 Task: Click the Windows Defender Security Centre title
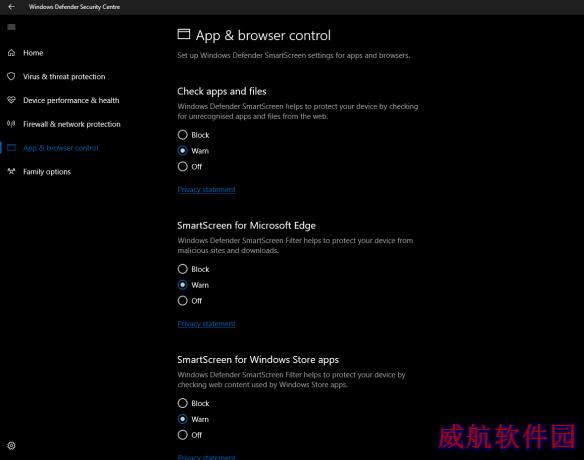click(74, 7)
